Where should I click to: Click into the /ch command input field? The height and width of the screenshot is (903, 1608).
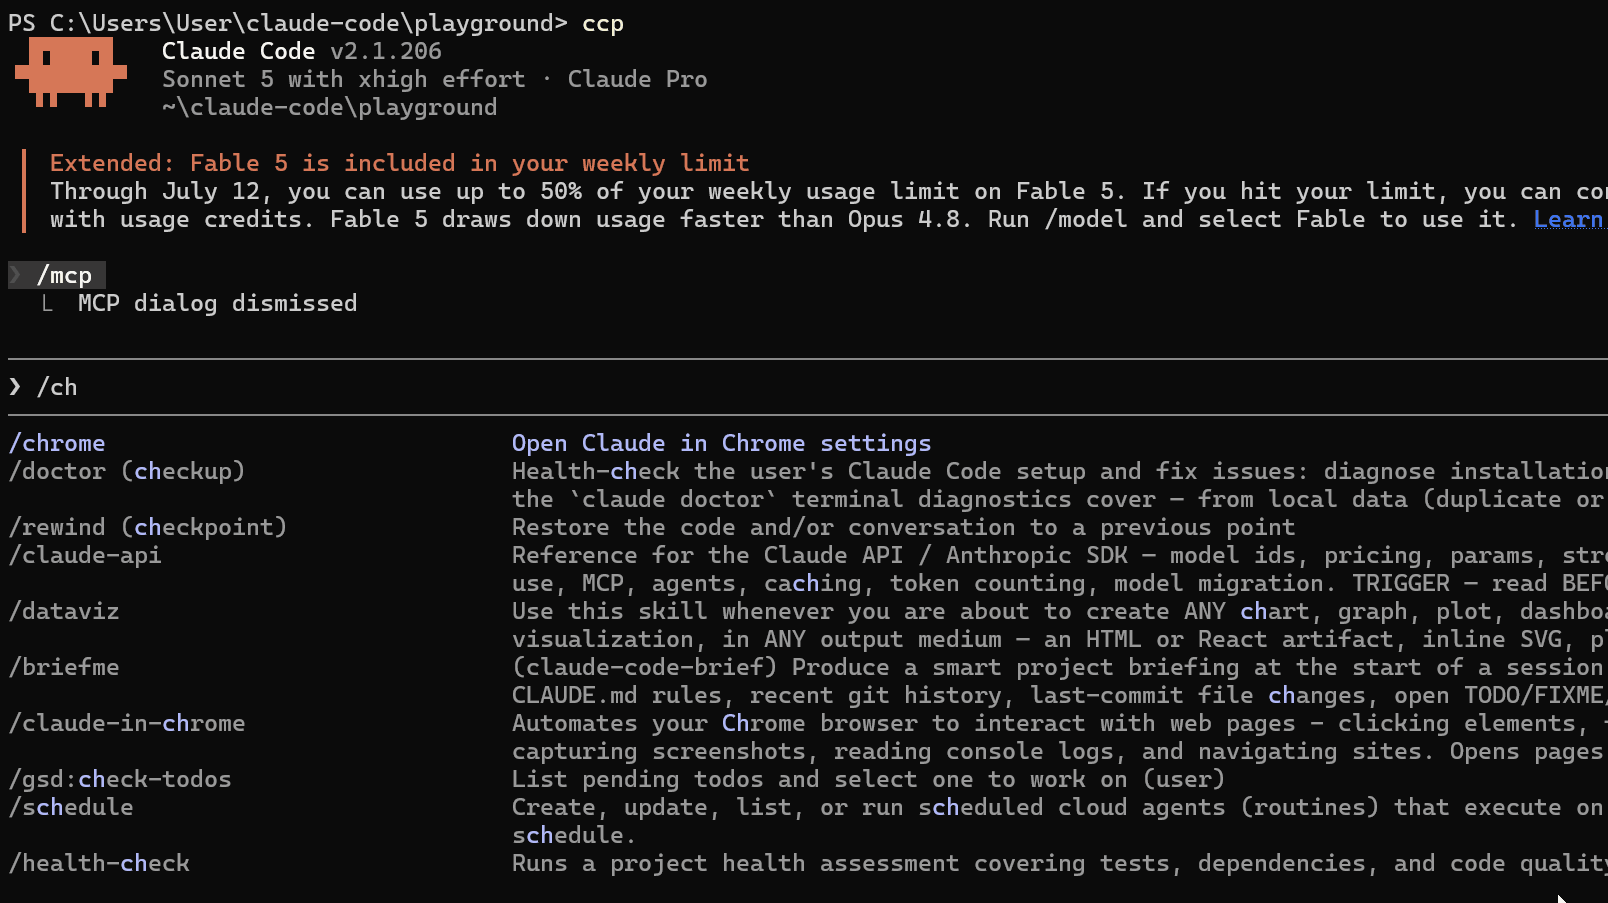(808, 387)
